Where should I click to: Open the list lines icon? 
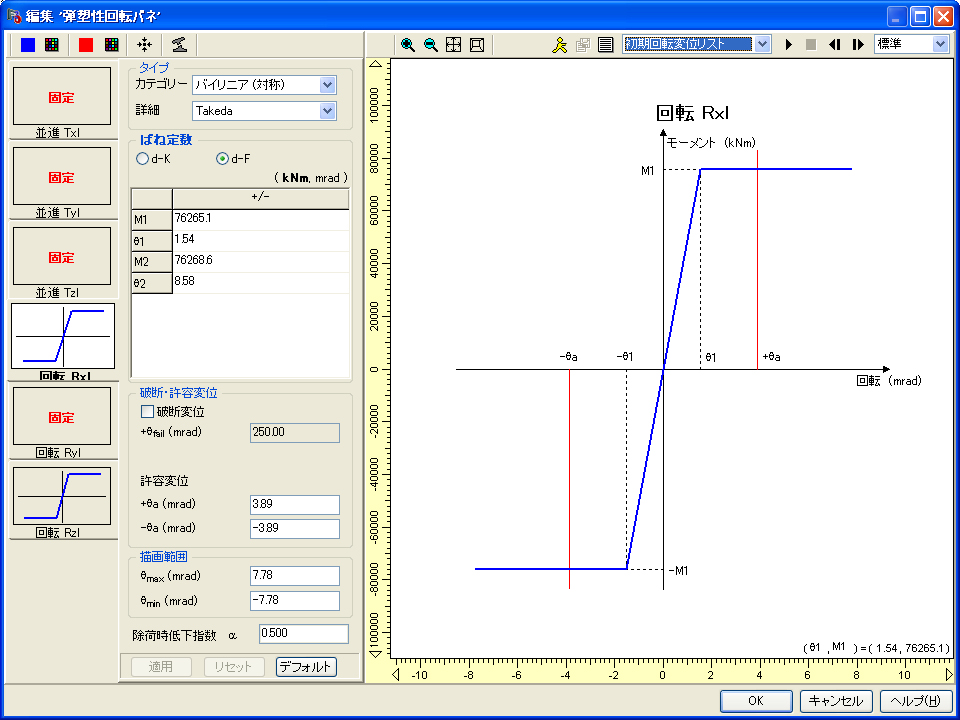click(x=606, y=45)
